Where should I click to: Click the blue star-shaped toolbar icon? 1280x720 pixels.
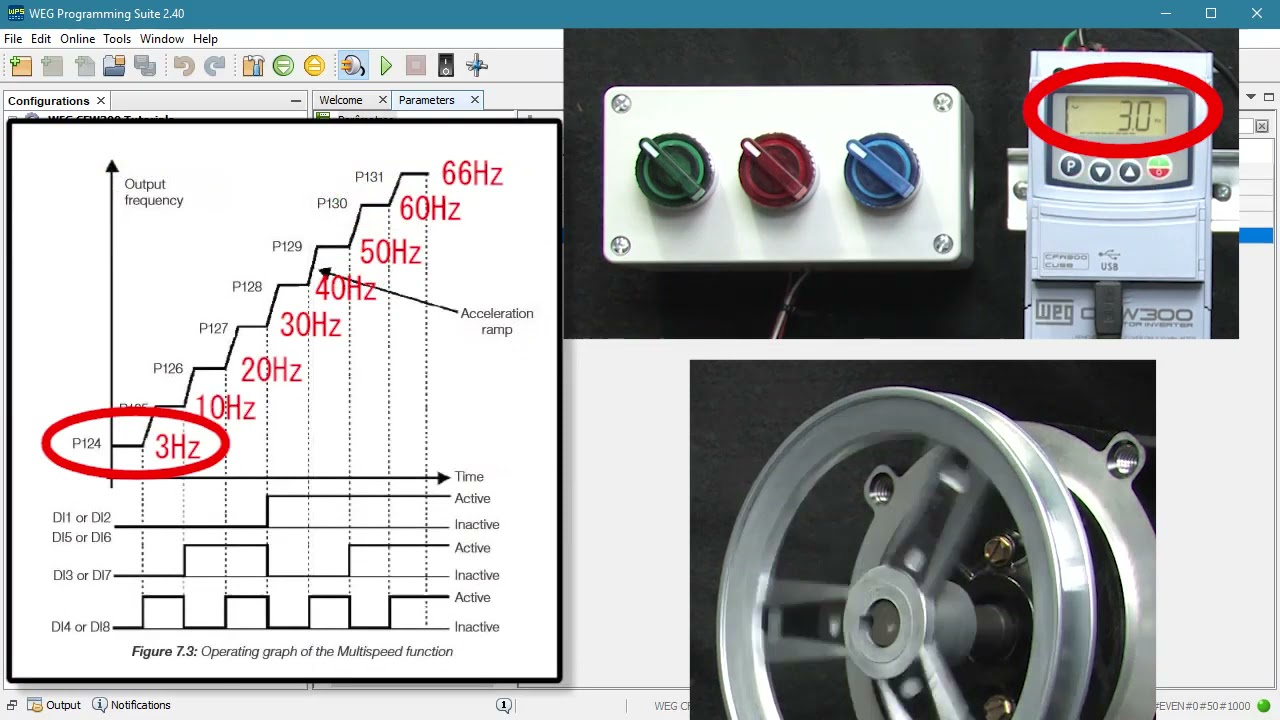point(477,66)
